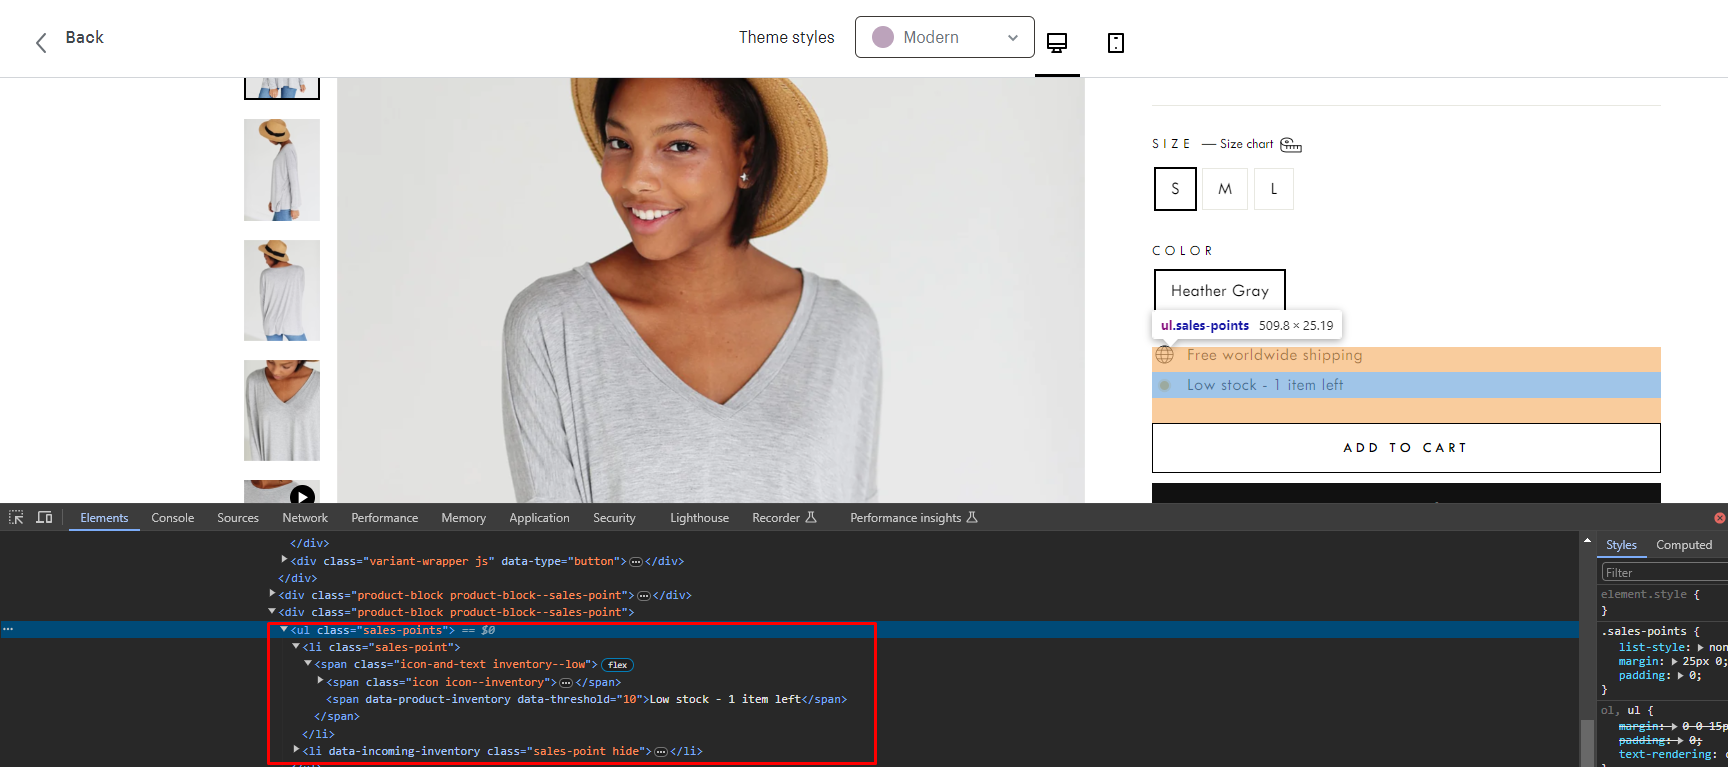The image size is (1728, 767).
Task: Focus the Styles Filter input
Action: point(1664,573)
